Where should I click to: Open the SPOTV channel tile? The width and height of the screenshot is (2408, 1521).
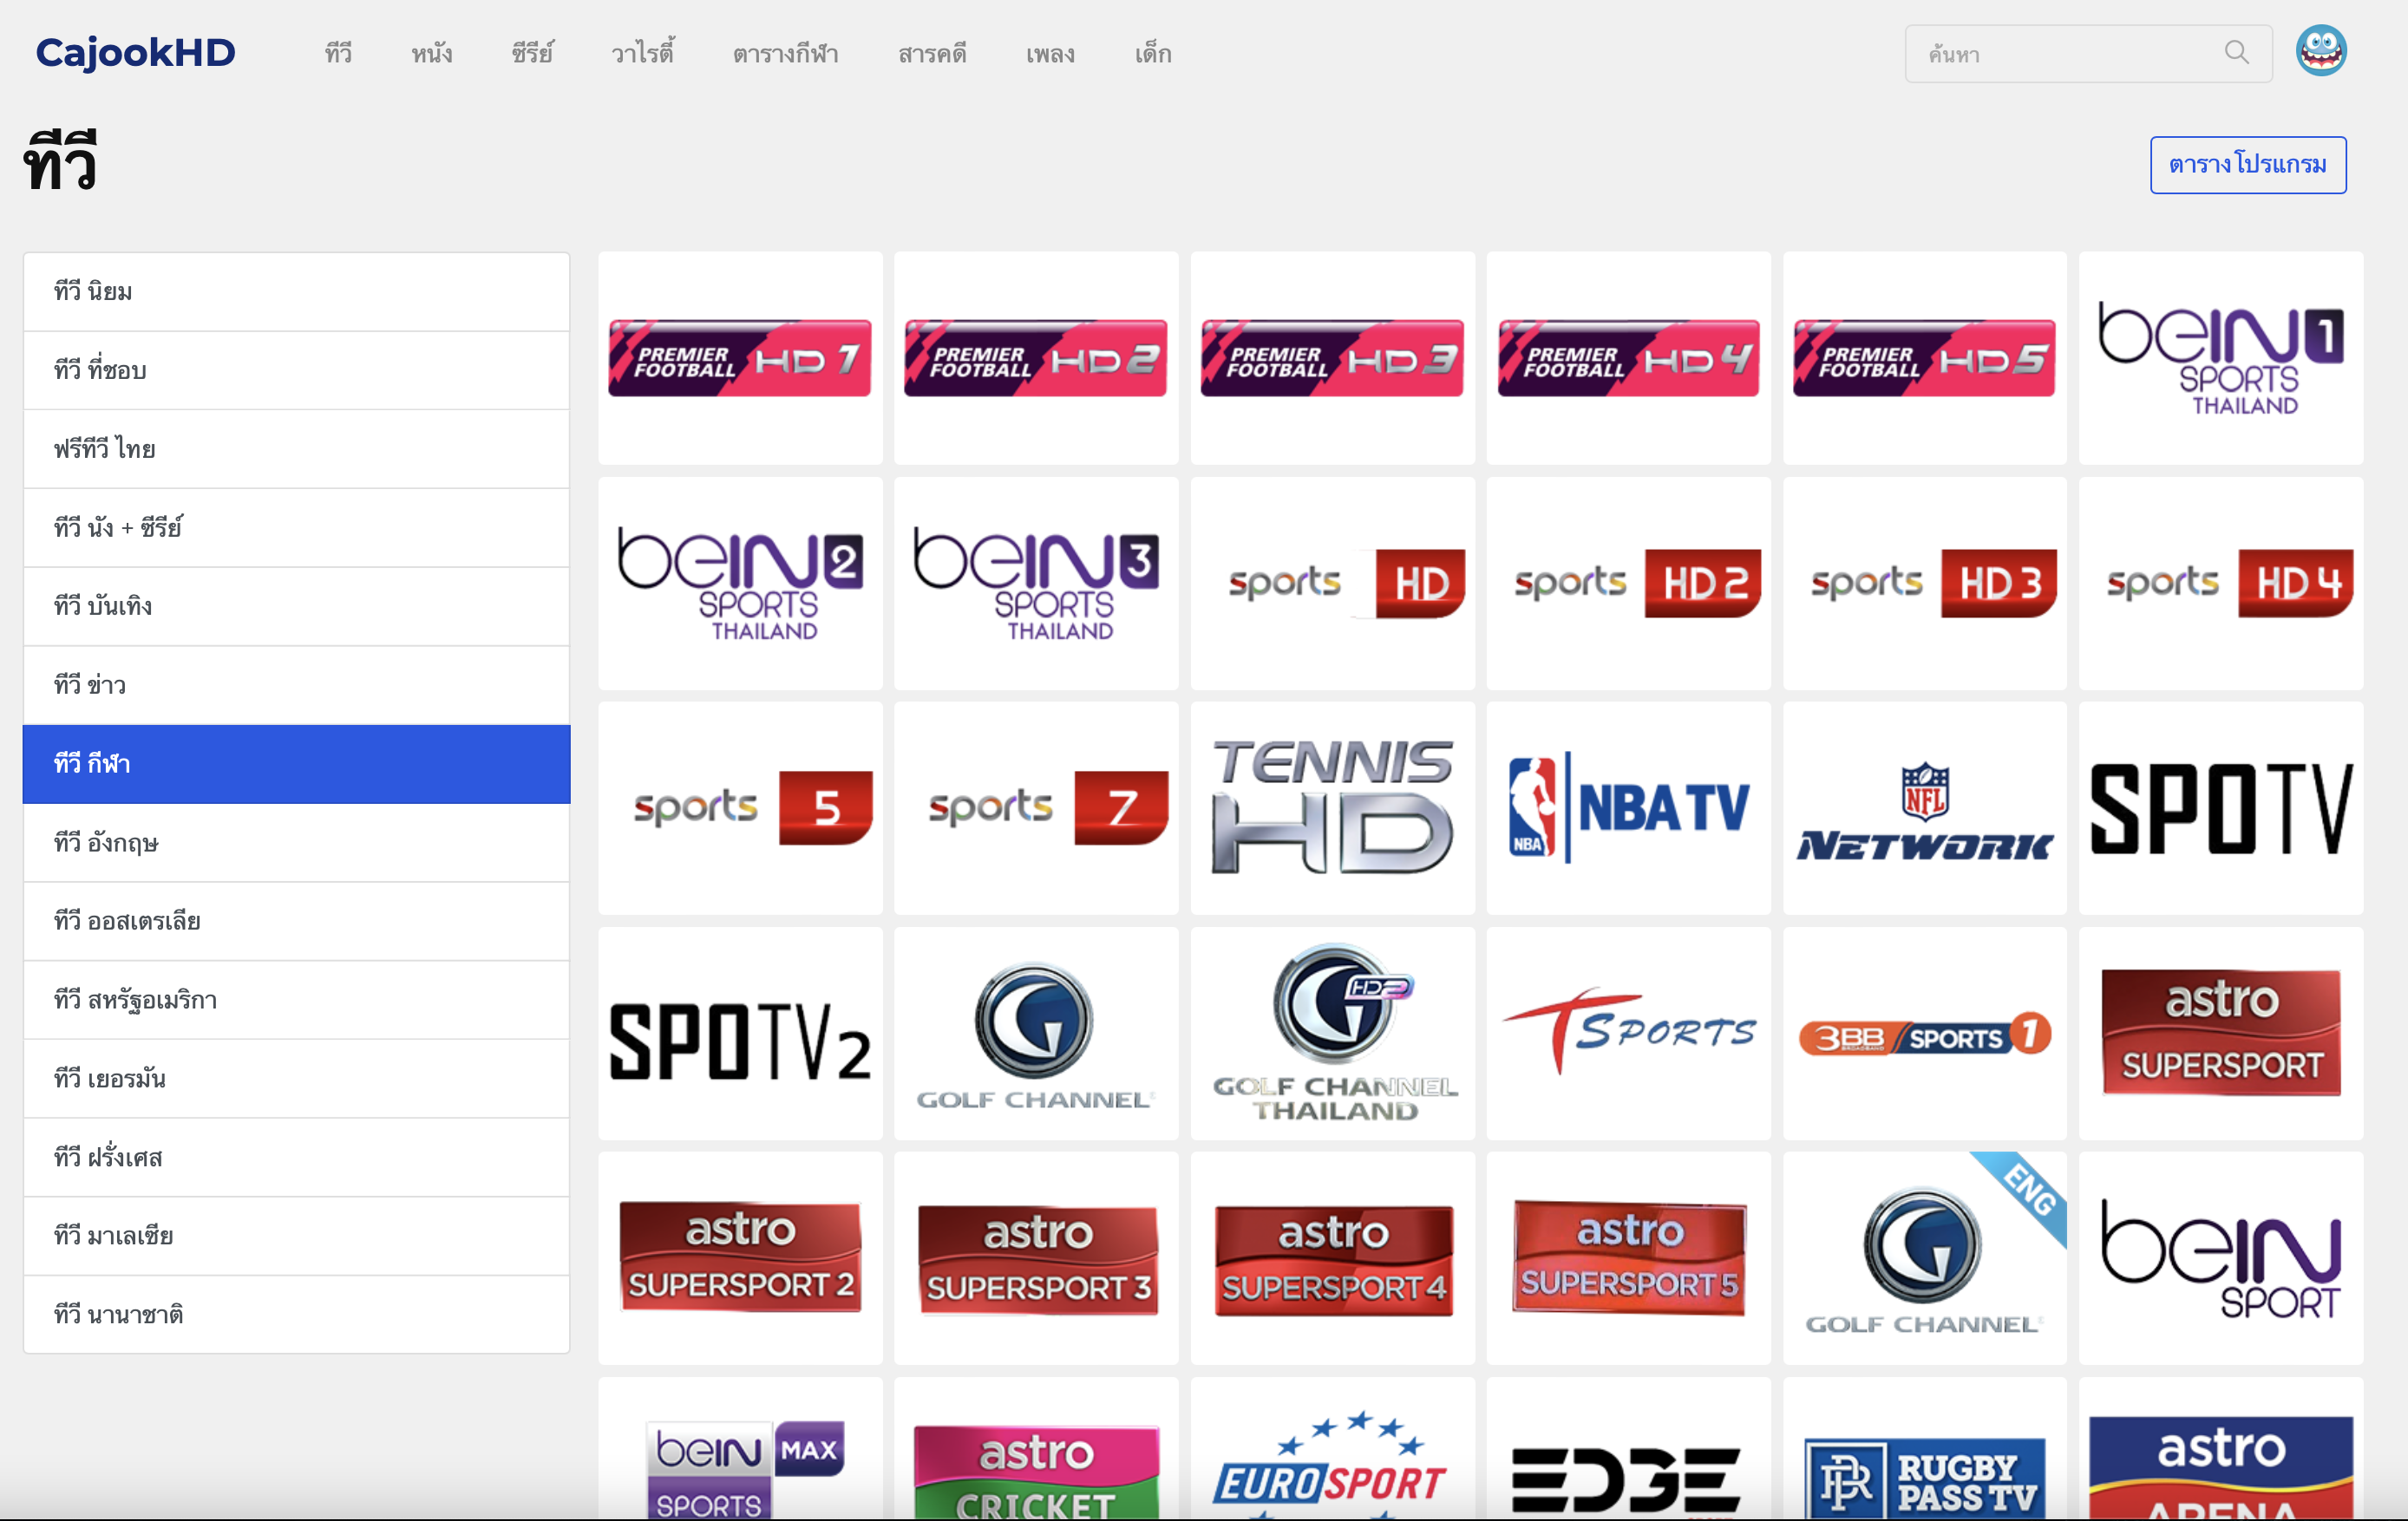pyautogui.click(x=2221, y=808)
